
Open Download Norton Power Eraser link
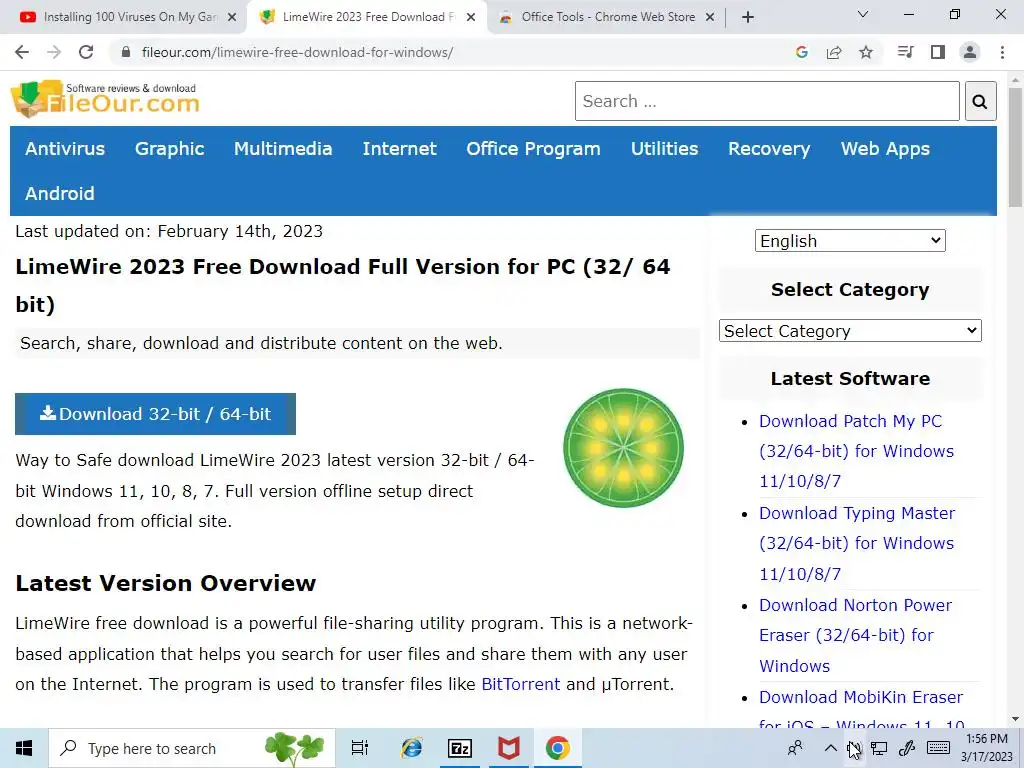click(855, 635)
